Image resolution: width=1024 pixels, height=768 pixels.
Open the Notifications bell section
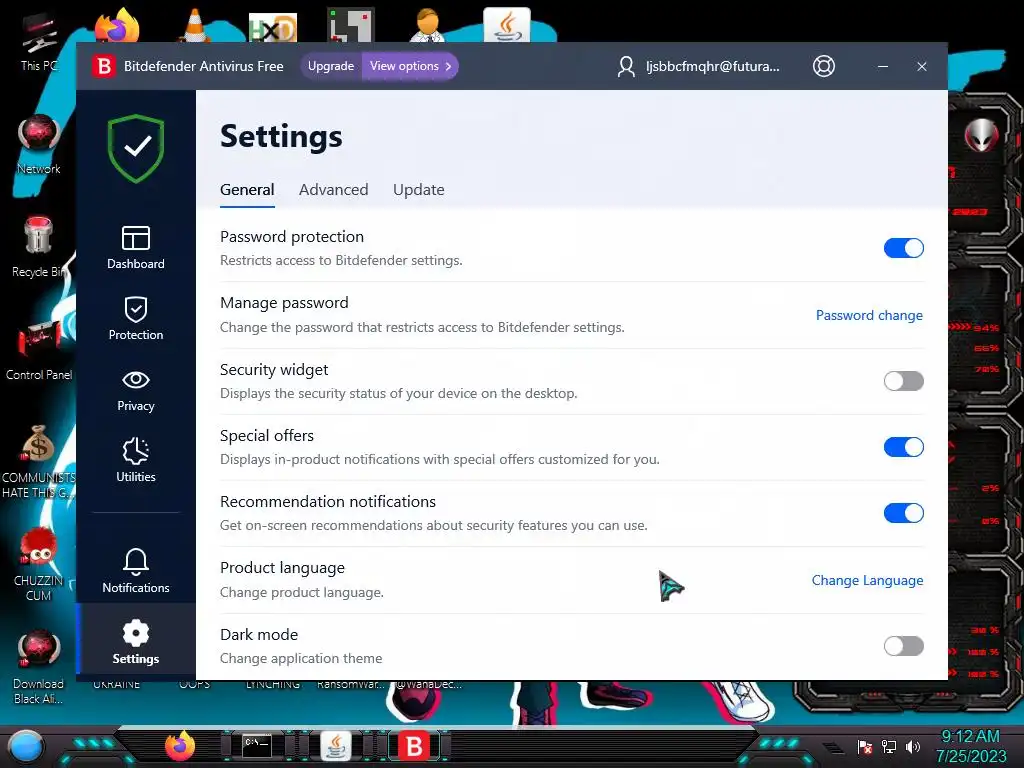[136, 571]
